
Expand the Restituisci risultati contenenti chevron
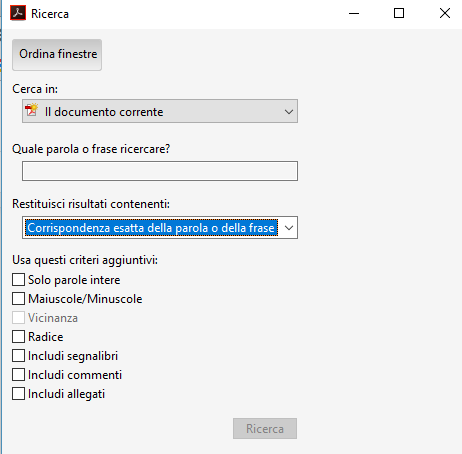[289, 228]
